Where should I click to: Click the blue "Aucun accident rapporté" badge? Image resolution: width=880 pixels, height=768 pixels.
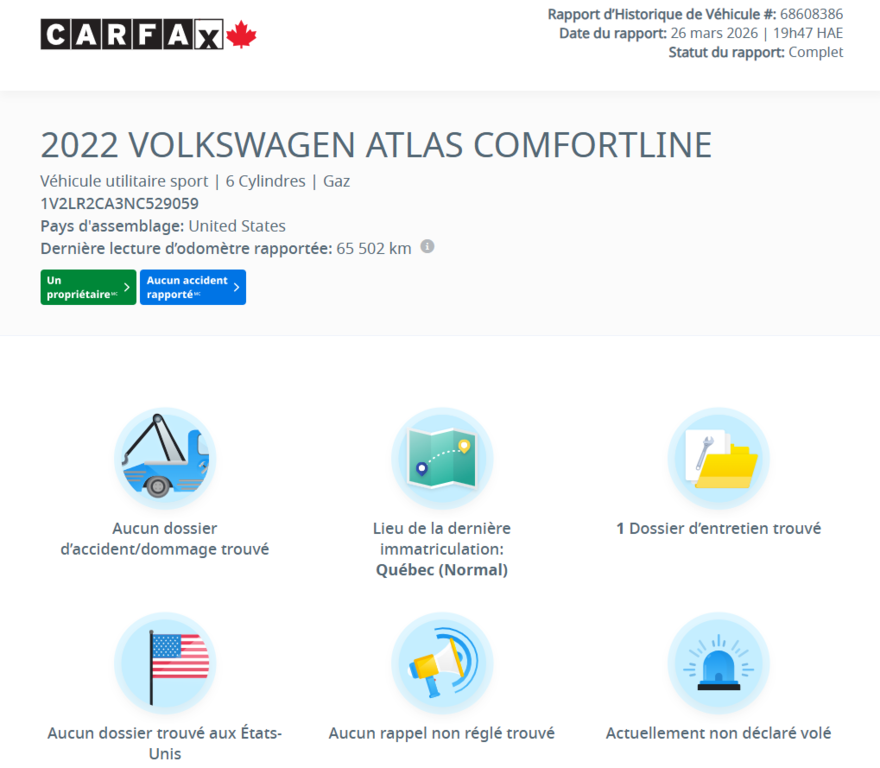coord(190,287)
